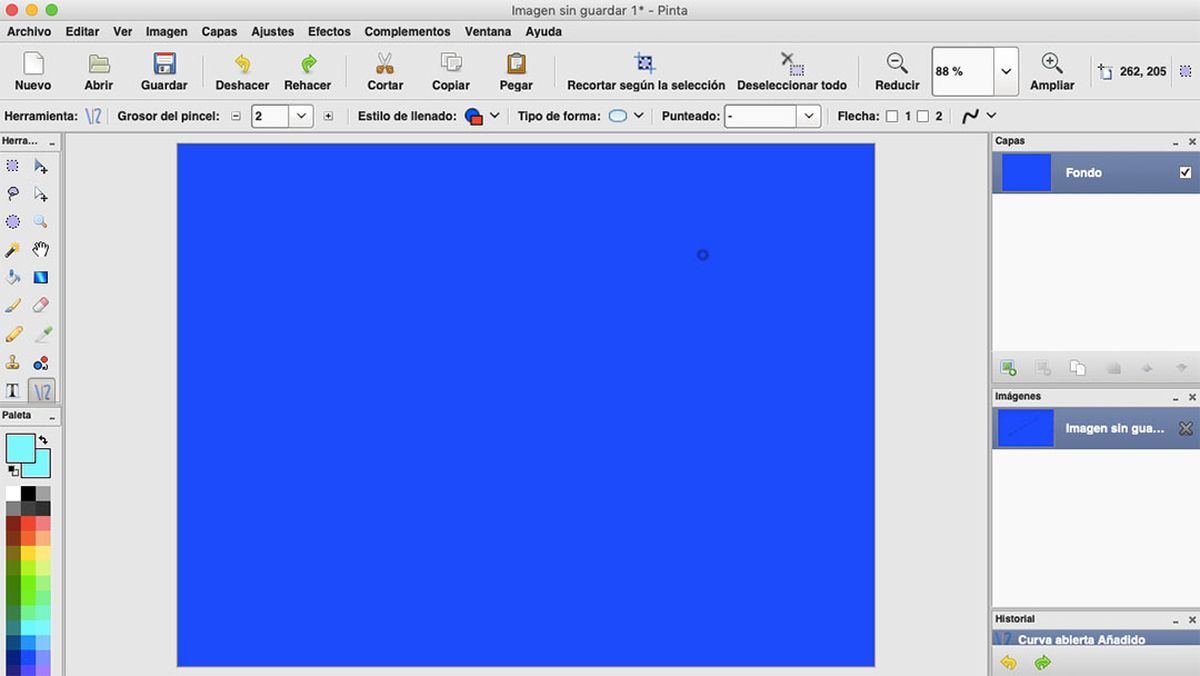Enable the Flecha 1 checkbox
This screenshot has width=1200, height=676.
[891, 115]
